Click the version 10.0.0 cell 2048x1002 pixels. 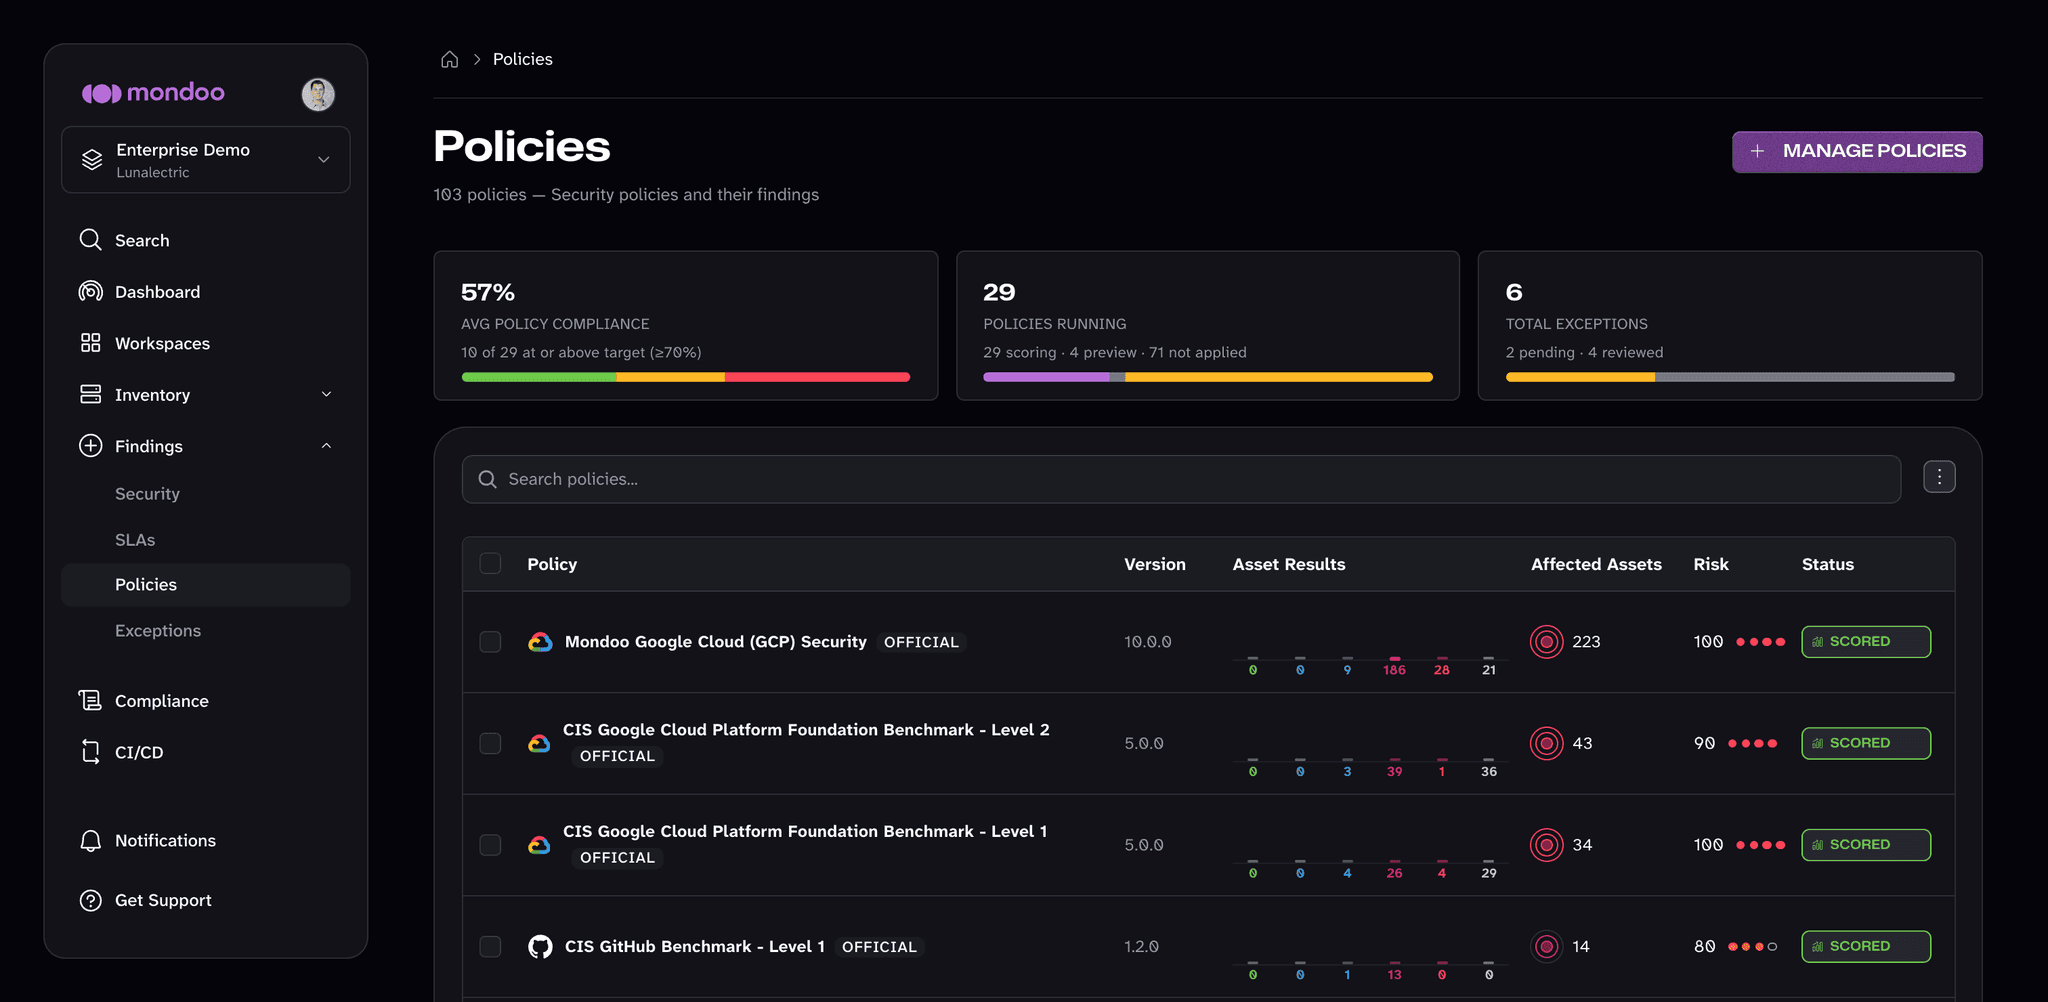1148,642
